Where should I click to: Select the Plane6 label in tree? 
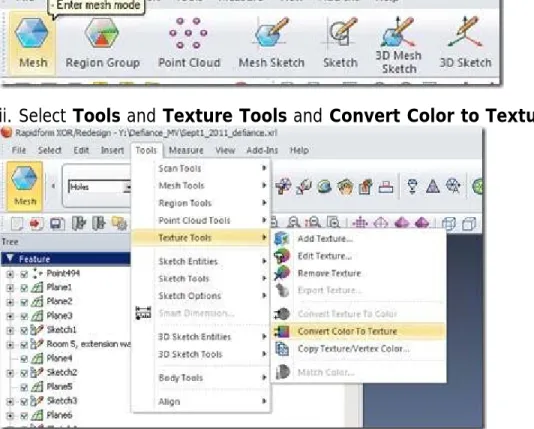[59, 415]
